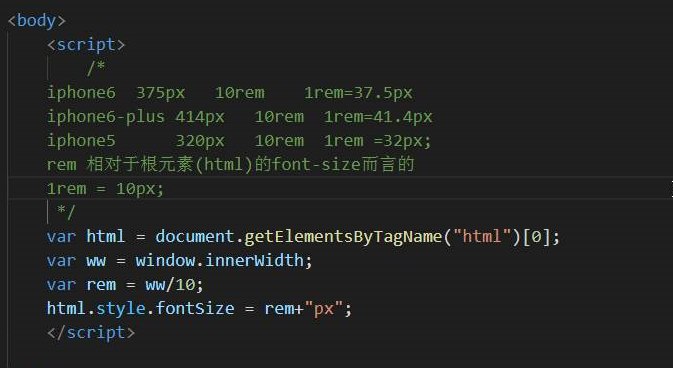Click the ww variable declaration
673x368 pixels.
click(179, 261)
